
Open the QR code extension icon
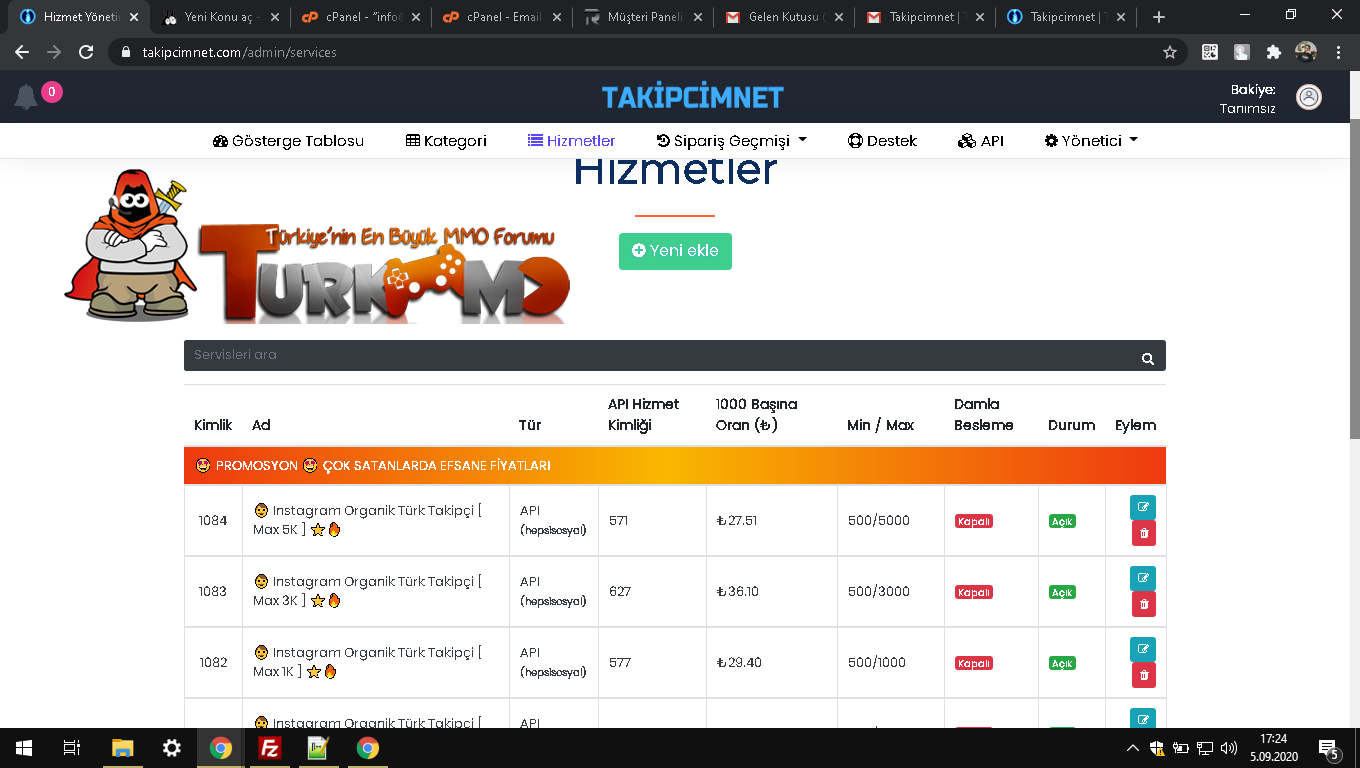point(1210,52)
